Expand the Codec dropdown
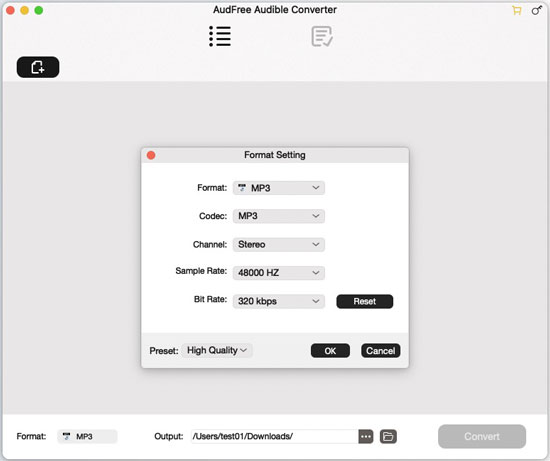Screen dimensions: 550x461 click(279, 216)
